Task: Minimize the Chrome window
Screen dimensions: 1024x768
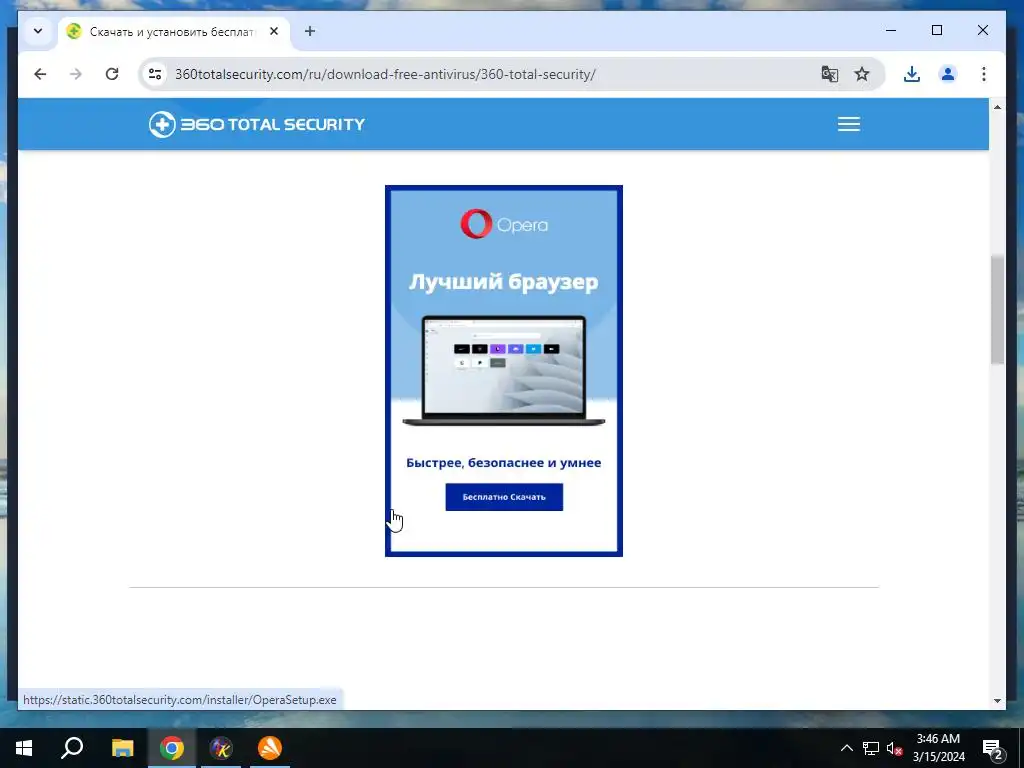Action: (x=891, y=30)
